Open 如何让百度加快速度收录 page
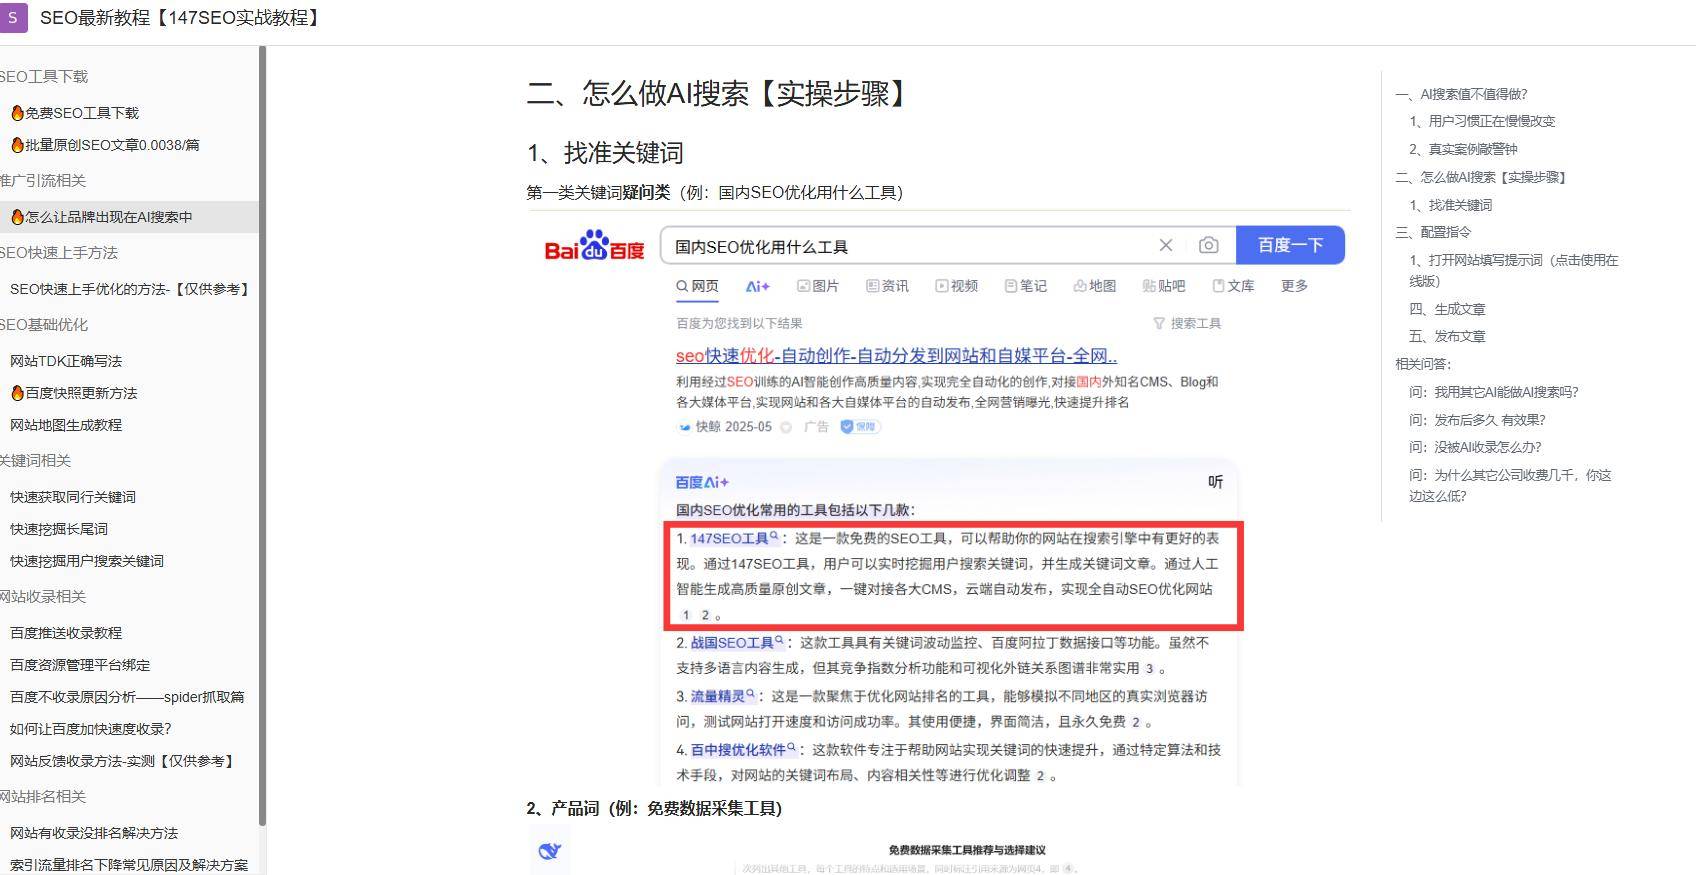This screenshot has height=875, width=1696. tap(91, 729)
